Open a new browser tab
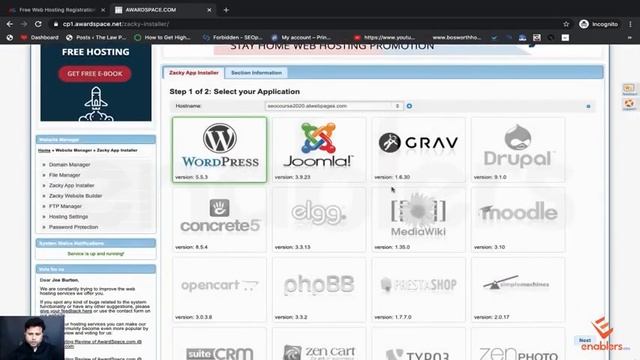Image resolution: width=640 pixels, height=360 pixels. (x=226, y=10)
